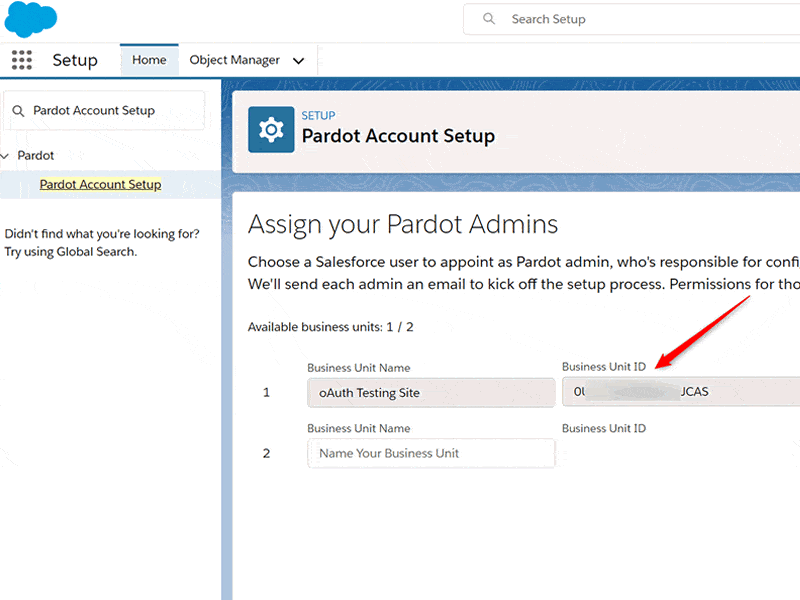The height and width of the screenshot is (600, 800).
Task: Open the Pardot Account Setup sidebar link
Action: (101, 184)
